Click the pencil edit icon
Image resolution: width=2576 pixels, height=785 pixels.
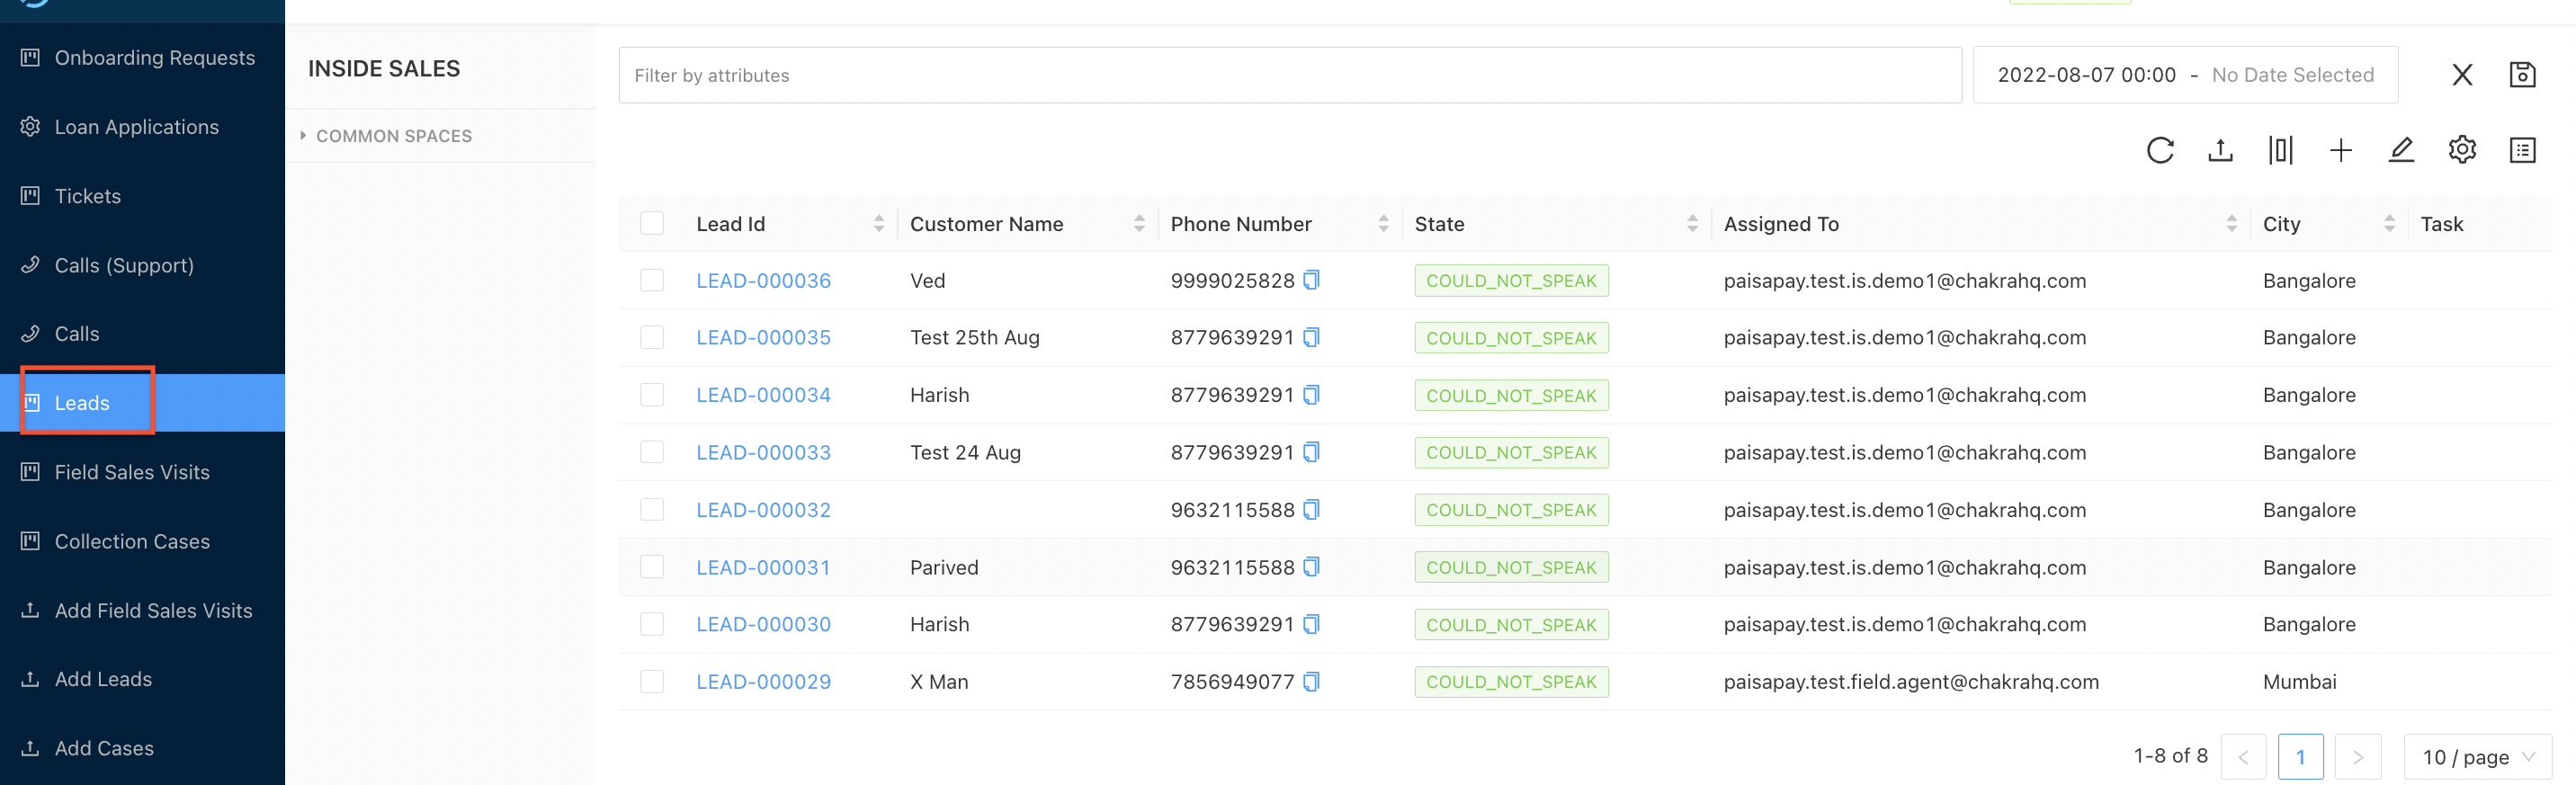point(2401,150)
